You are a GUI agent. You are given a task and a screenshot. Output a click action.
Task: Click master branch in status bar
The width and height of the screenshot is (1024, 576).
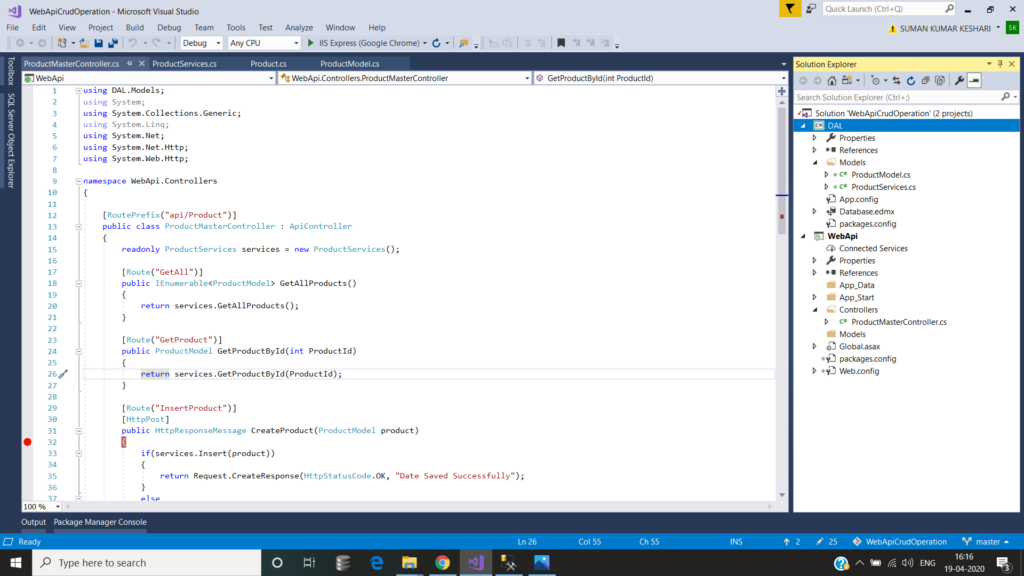tap(985, 541)
